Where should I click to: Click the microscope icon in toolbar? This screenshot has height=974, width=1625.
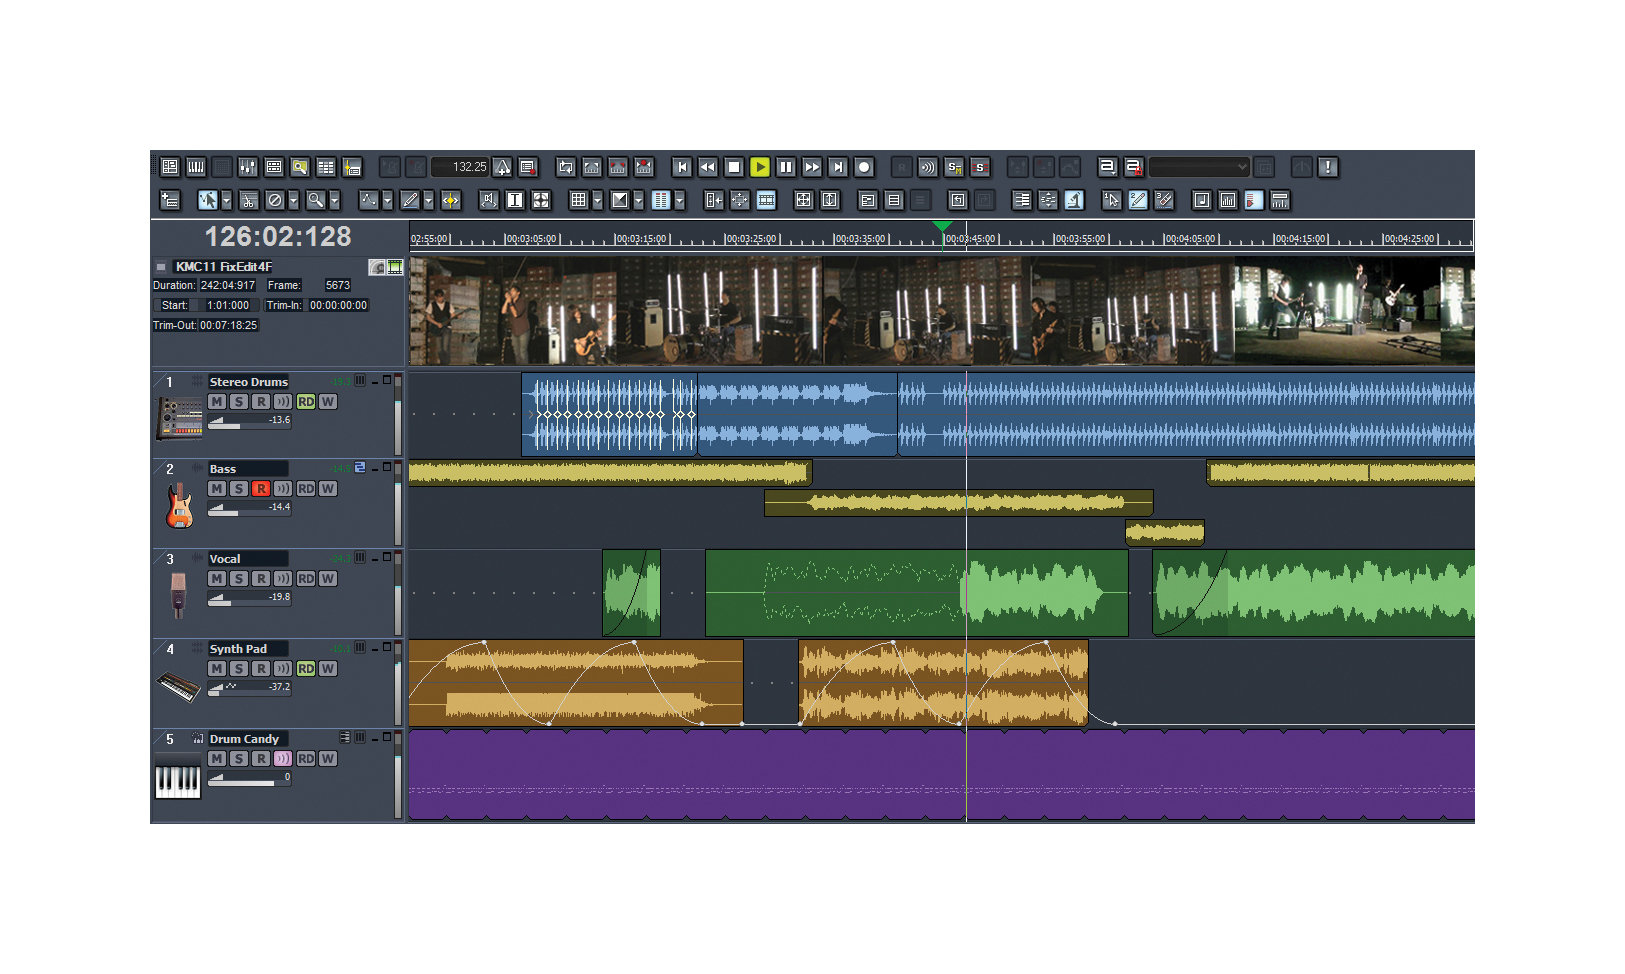click(x=1074, y=200)
